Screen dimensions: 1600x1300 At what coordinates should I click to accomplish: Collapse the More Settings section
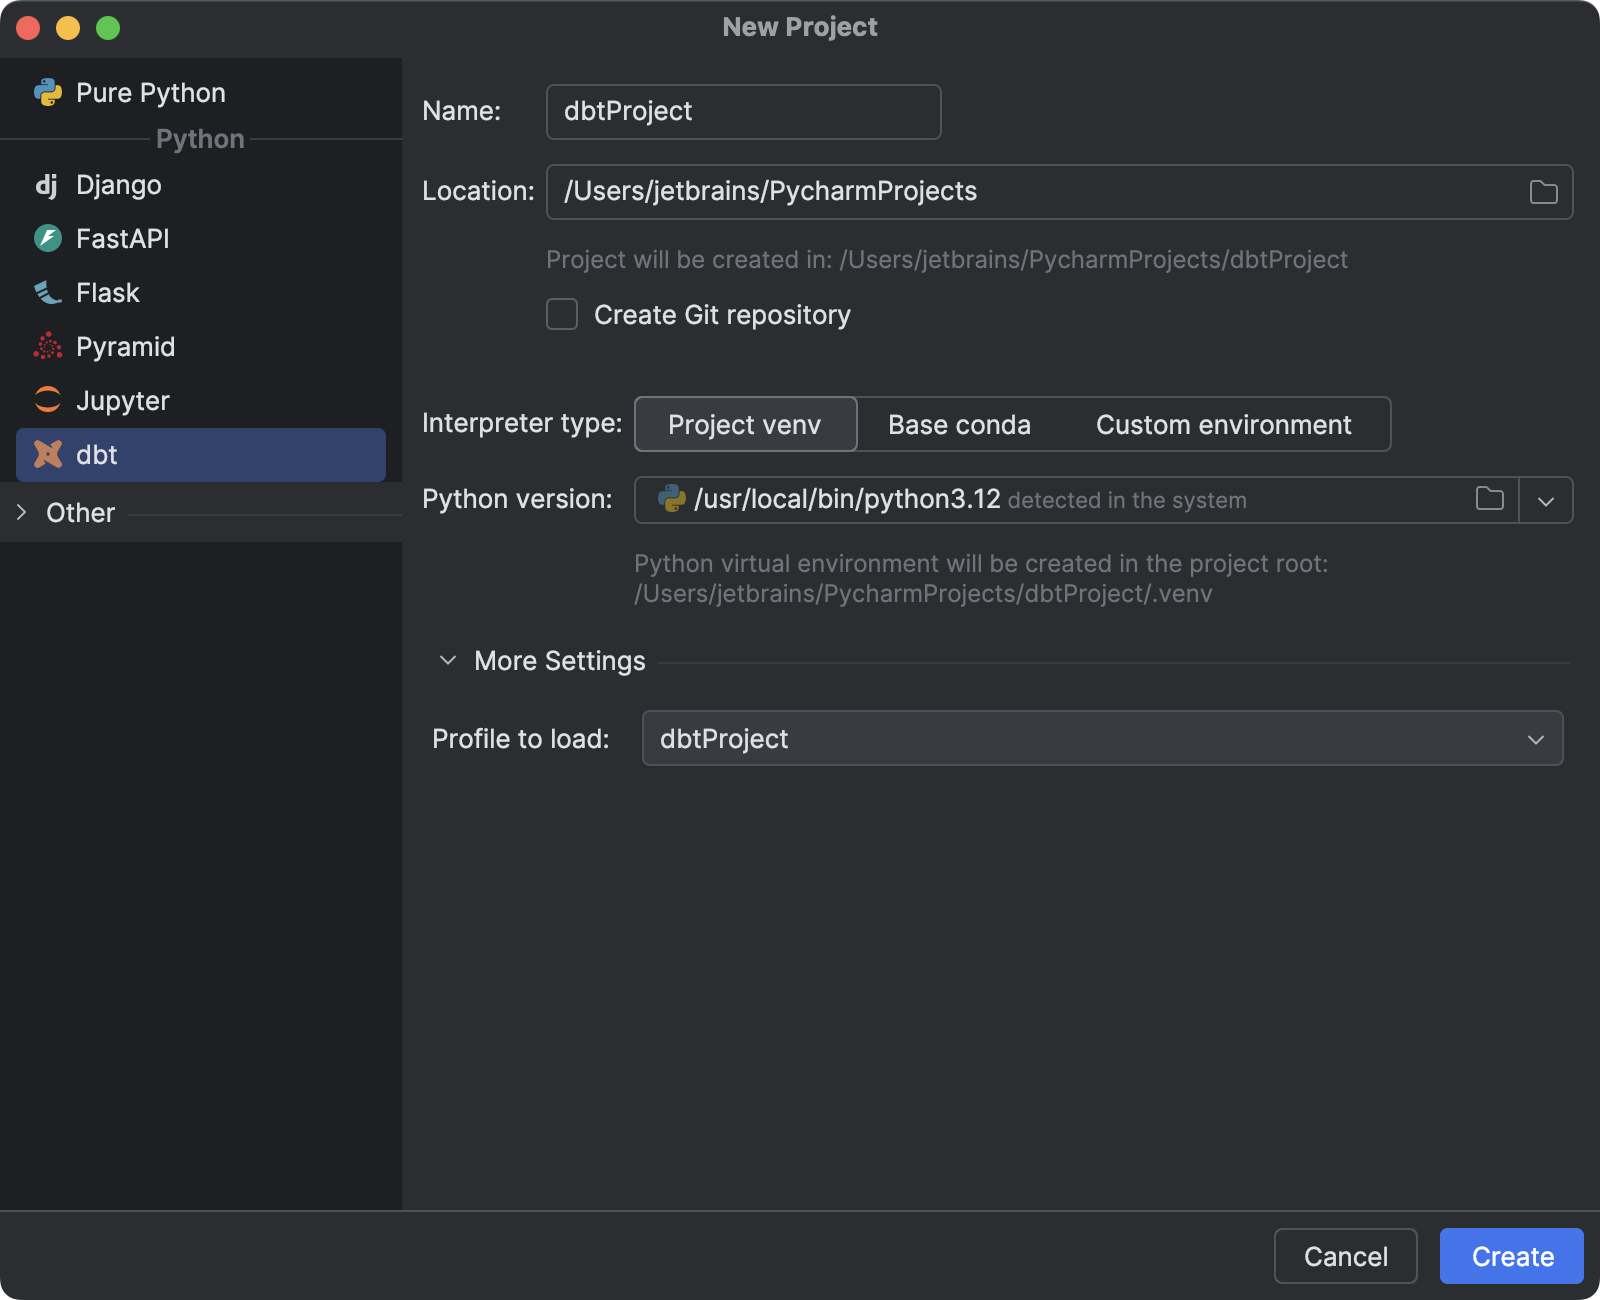[449, 660]
